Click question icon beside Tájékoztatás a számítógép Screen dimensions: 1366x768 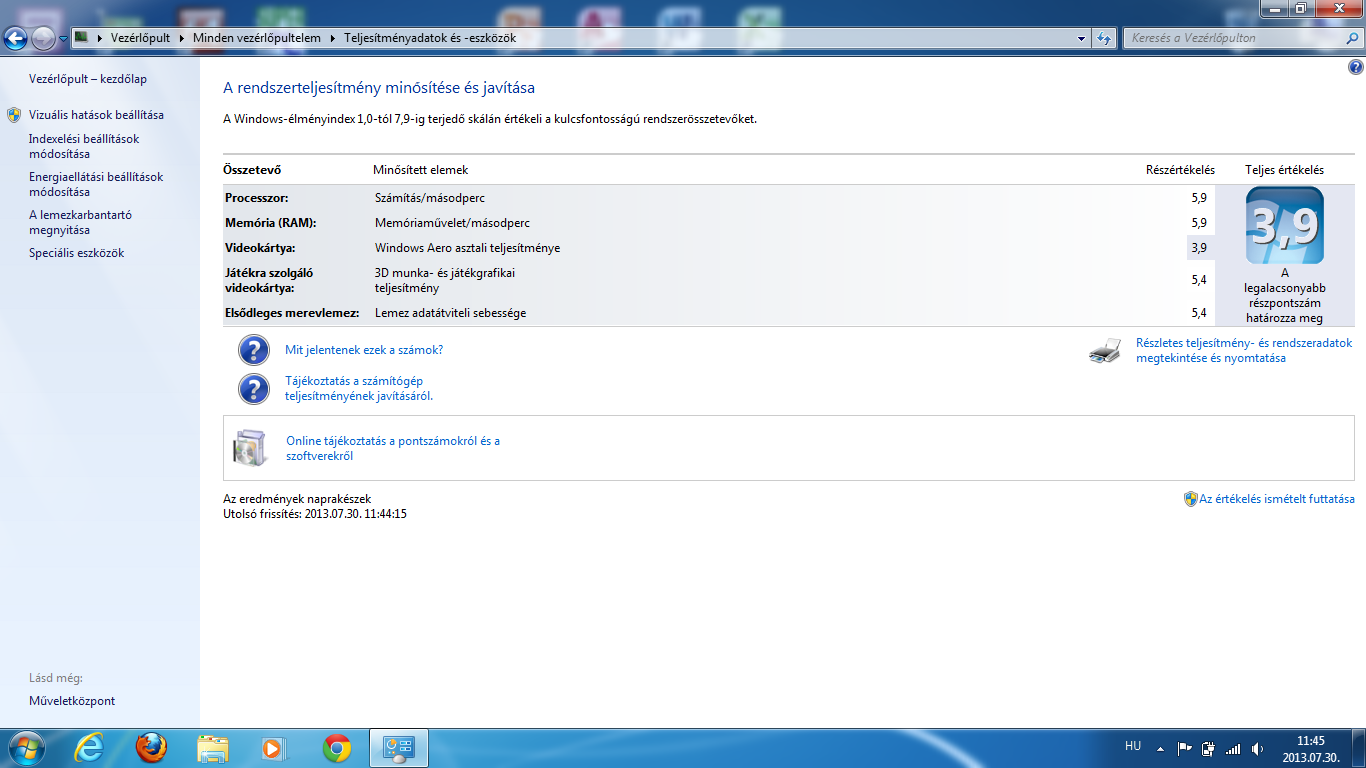[x=254, y=388]
